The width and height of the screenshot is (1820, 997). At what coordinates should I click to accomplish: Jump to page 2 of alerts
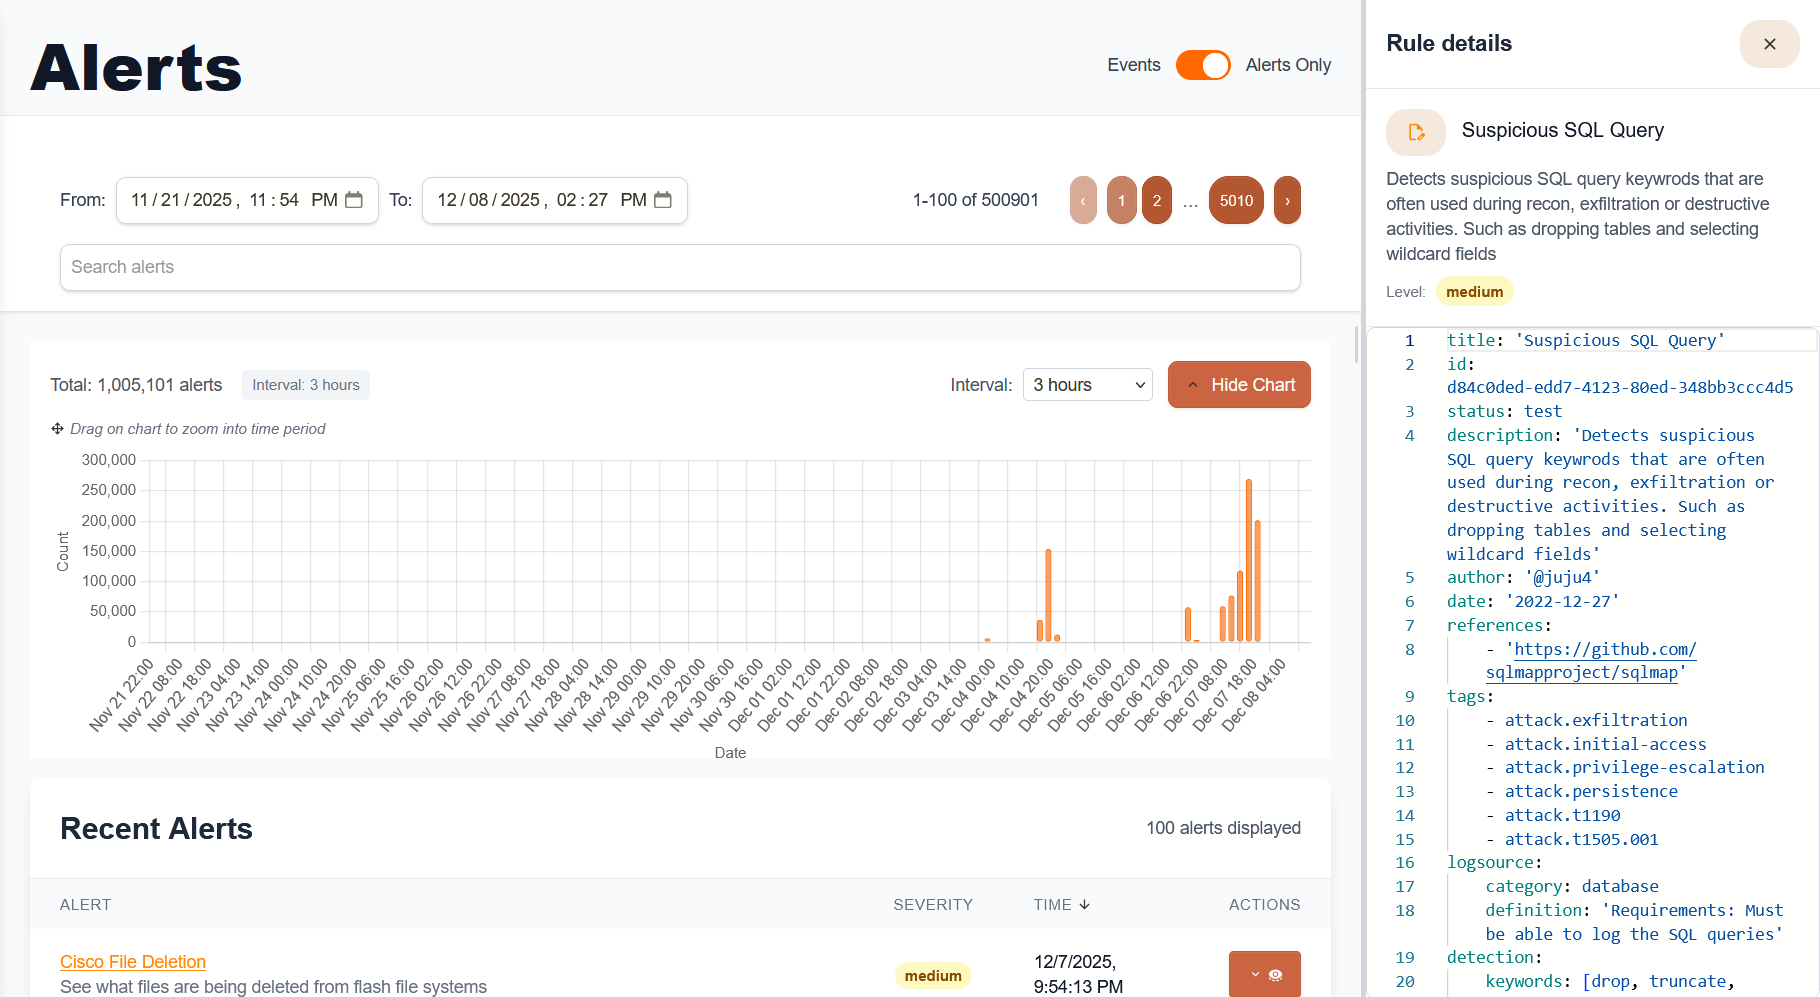pyautogui.click(x=1156, y=201)
